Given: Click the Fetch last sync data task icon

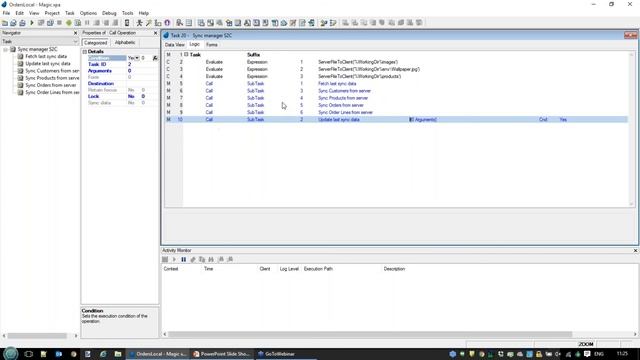Looking at the screenshot, I should pos(20,56).
